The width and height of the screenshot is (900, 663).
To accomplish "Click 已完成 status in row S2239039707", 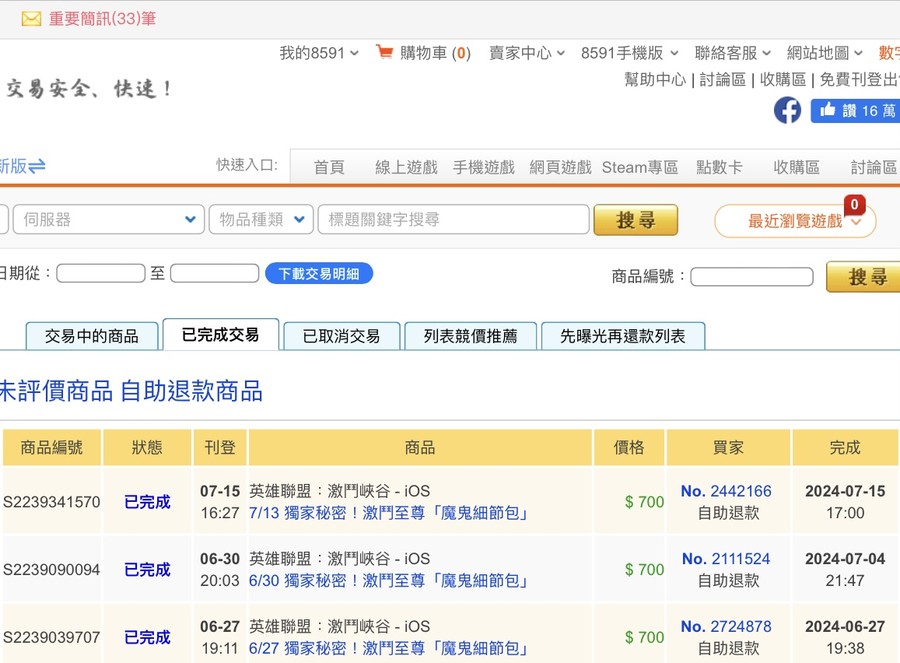I will 148,638.
